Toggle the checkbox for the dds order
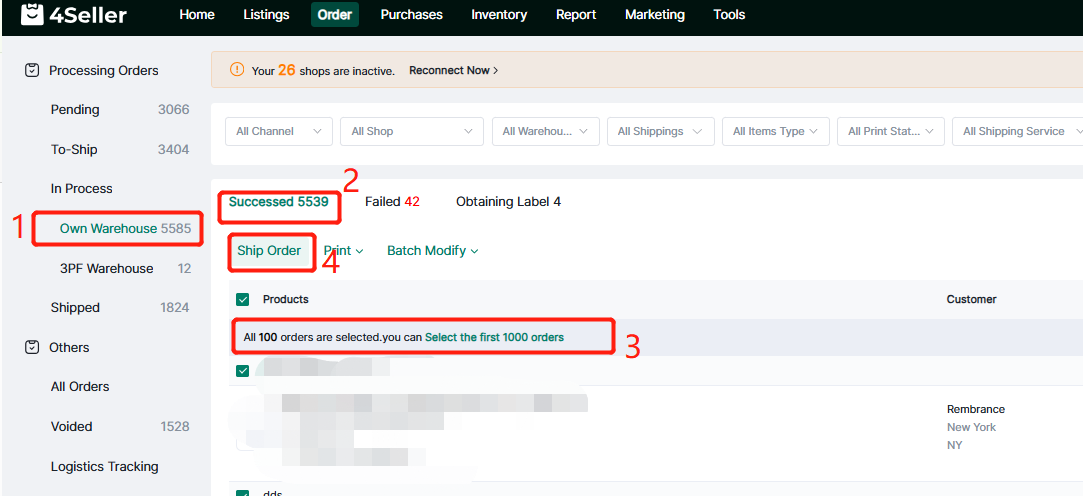The width and height of the screenshot is (1083, 496). coord(243,493)
